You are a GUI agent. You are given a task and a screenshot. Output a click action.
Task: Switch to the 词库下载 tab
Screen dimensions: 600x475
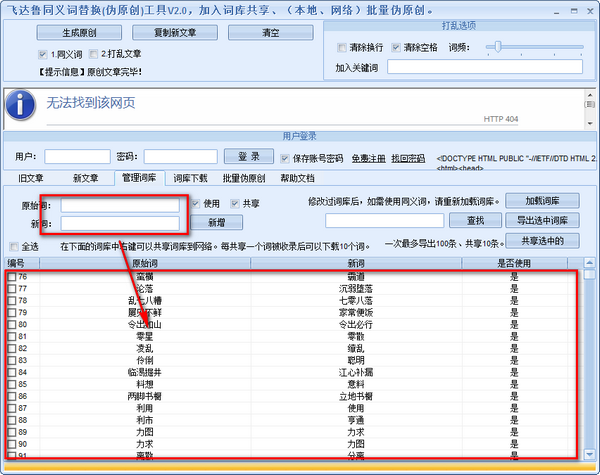tap(190, 178)
